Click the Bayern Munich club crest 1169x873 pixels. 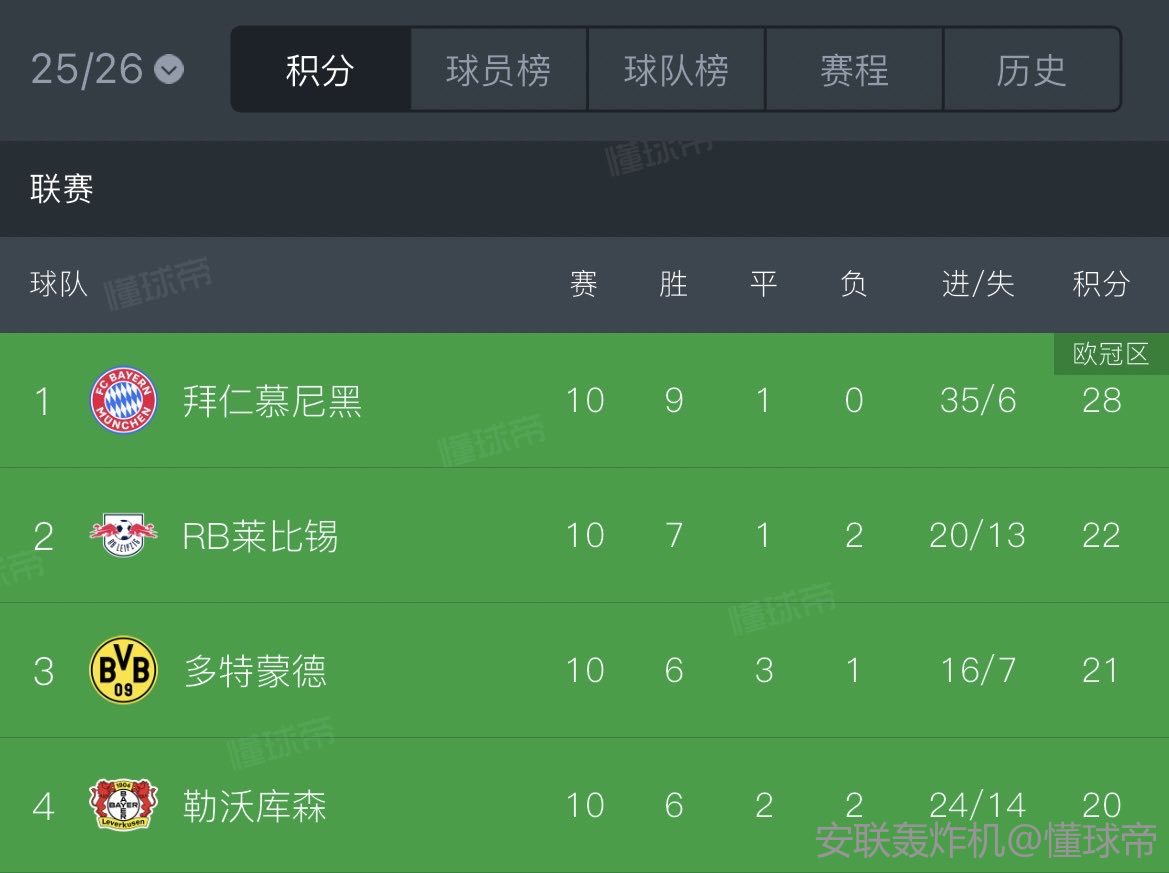[123, 401]
